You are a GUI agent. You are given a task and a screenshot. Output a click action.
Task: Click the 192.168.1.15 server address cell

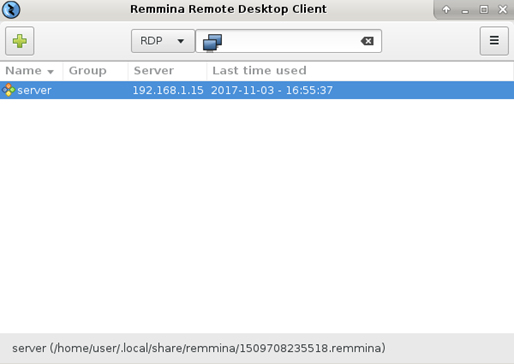tap(168, 90)
